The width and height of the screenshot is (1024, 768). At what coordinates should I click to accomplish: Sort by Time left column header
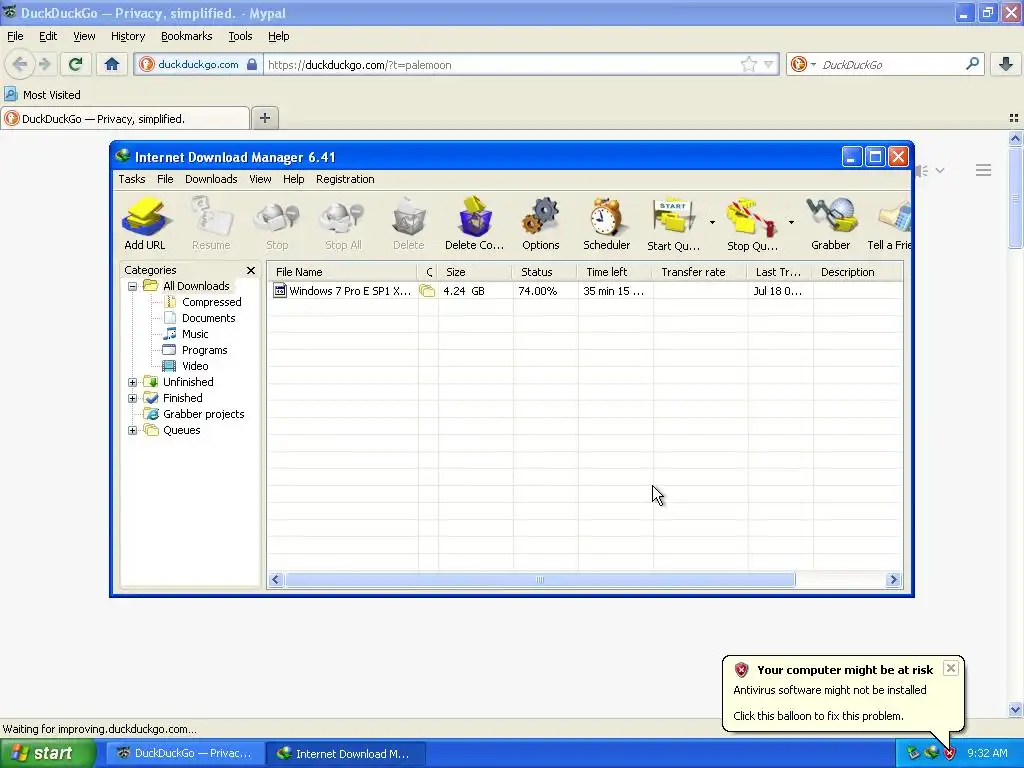coord(615,272)
